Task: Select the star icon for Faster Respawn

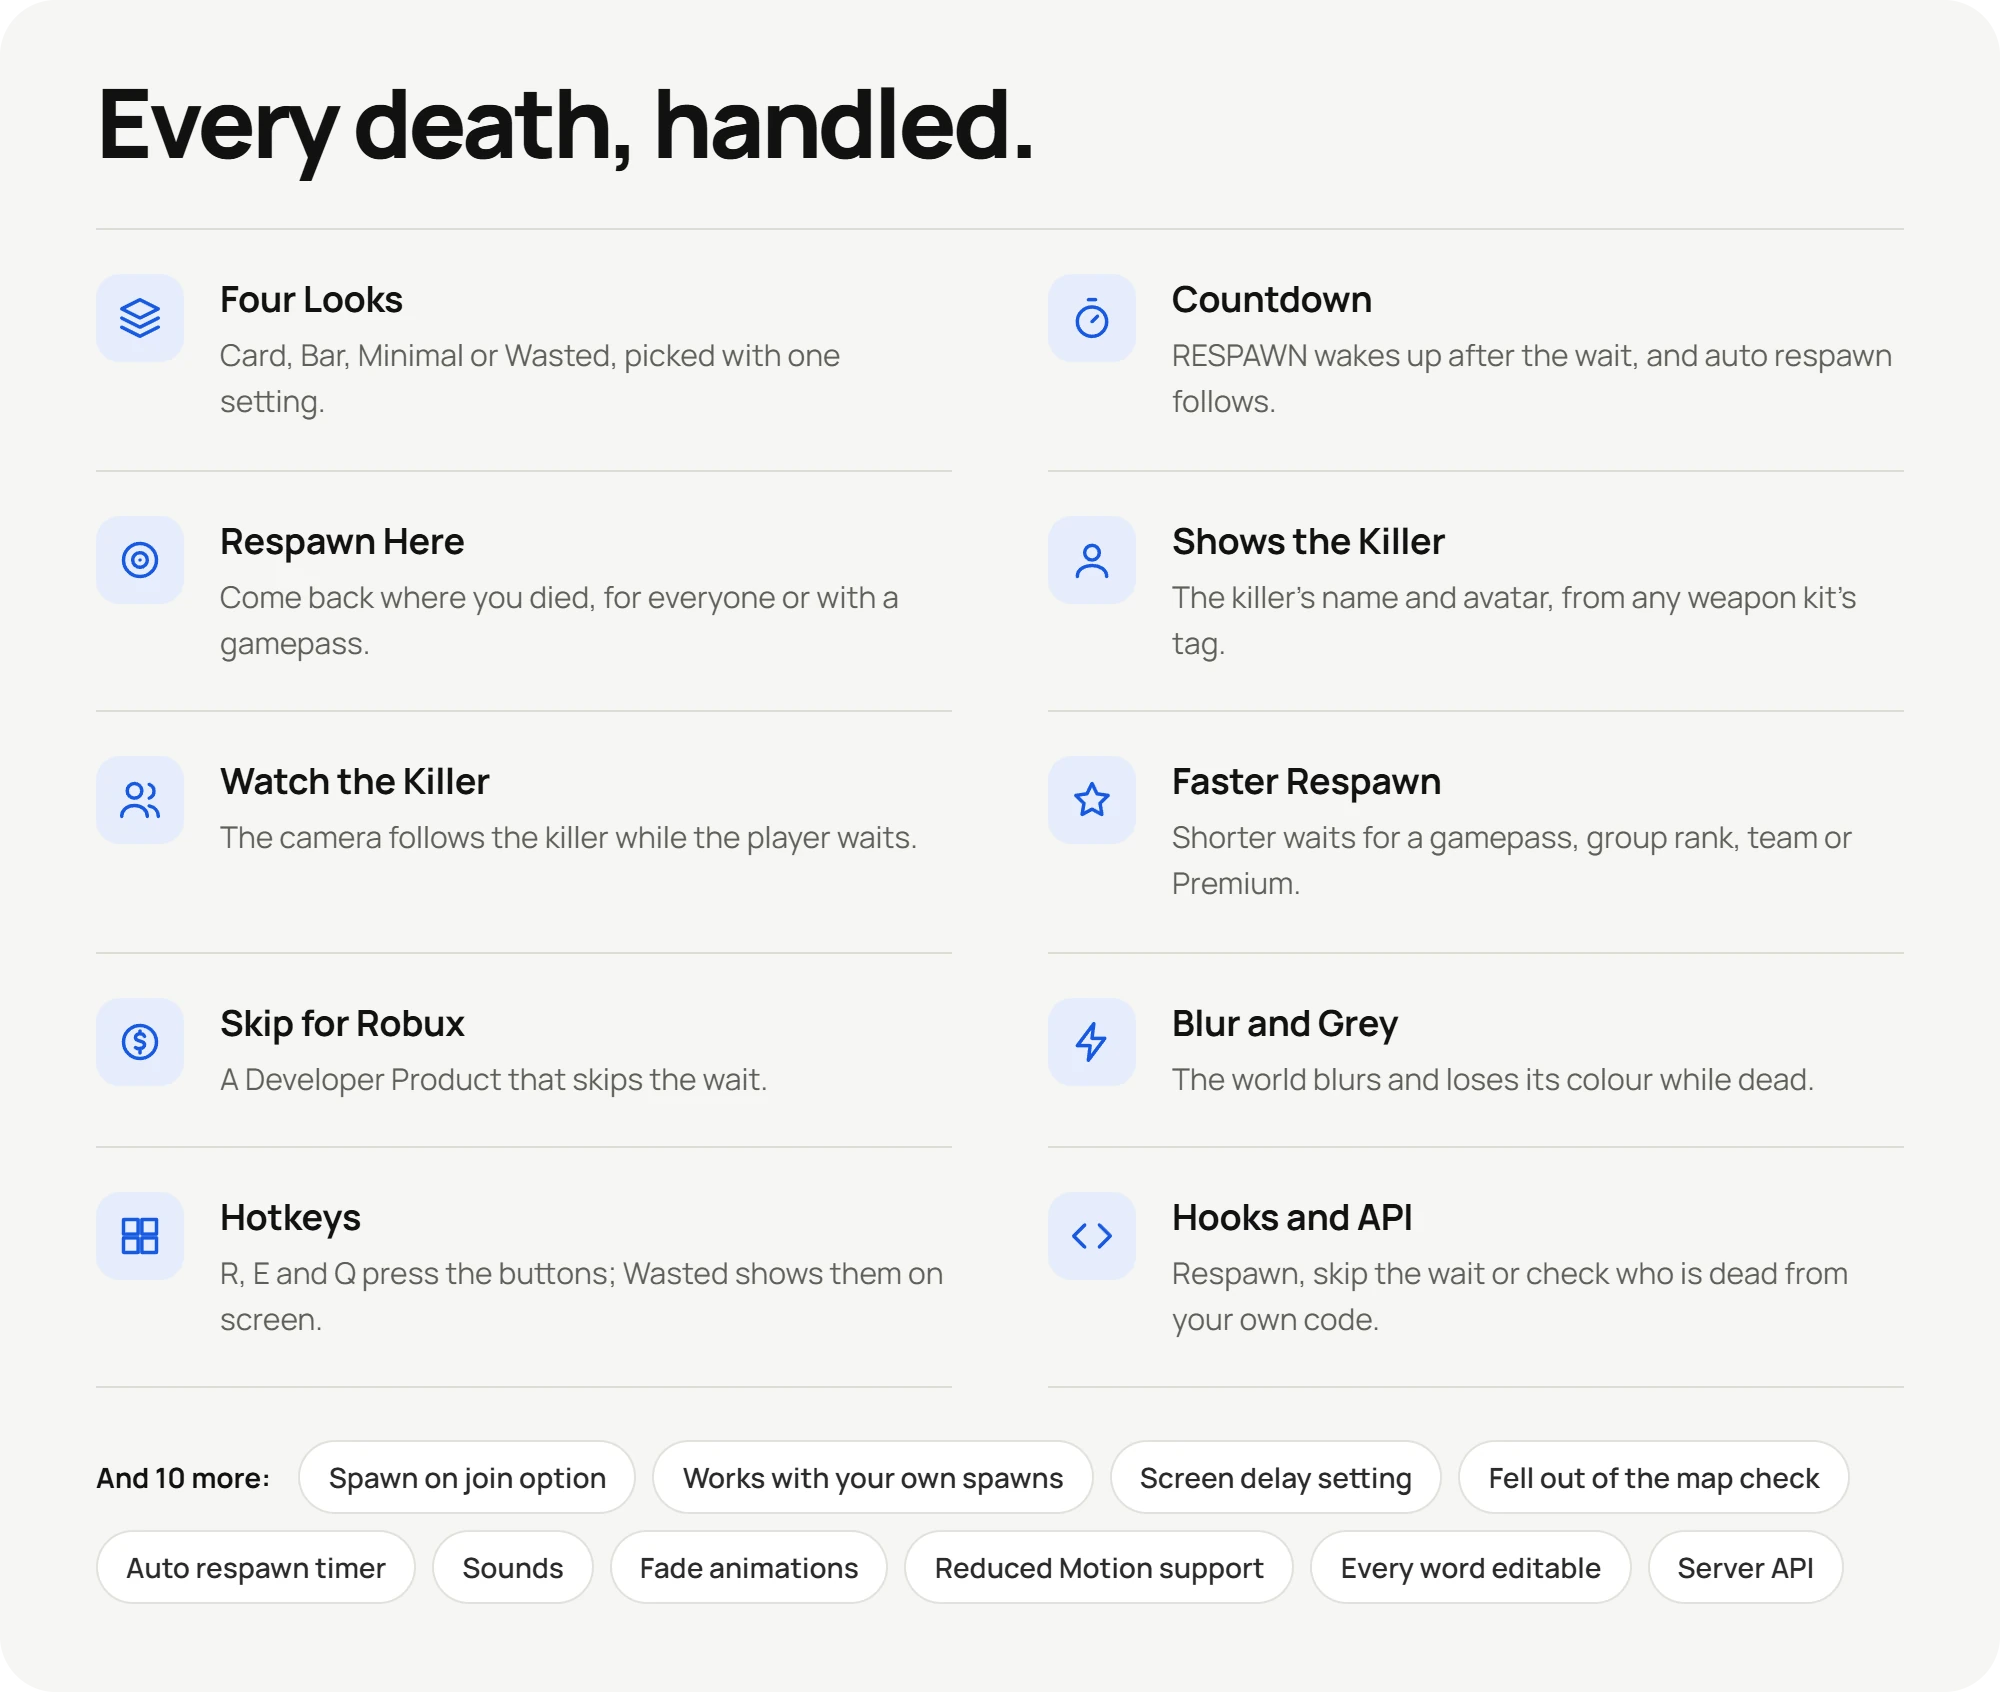Action: (x=1092, y=800)
